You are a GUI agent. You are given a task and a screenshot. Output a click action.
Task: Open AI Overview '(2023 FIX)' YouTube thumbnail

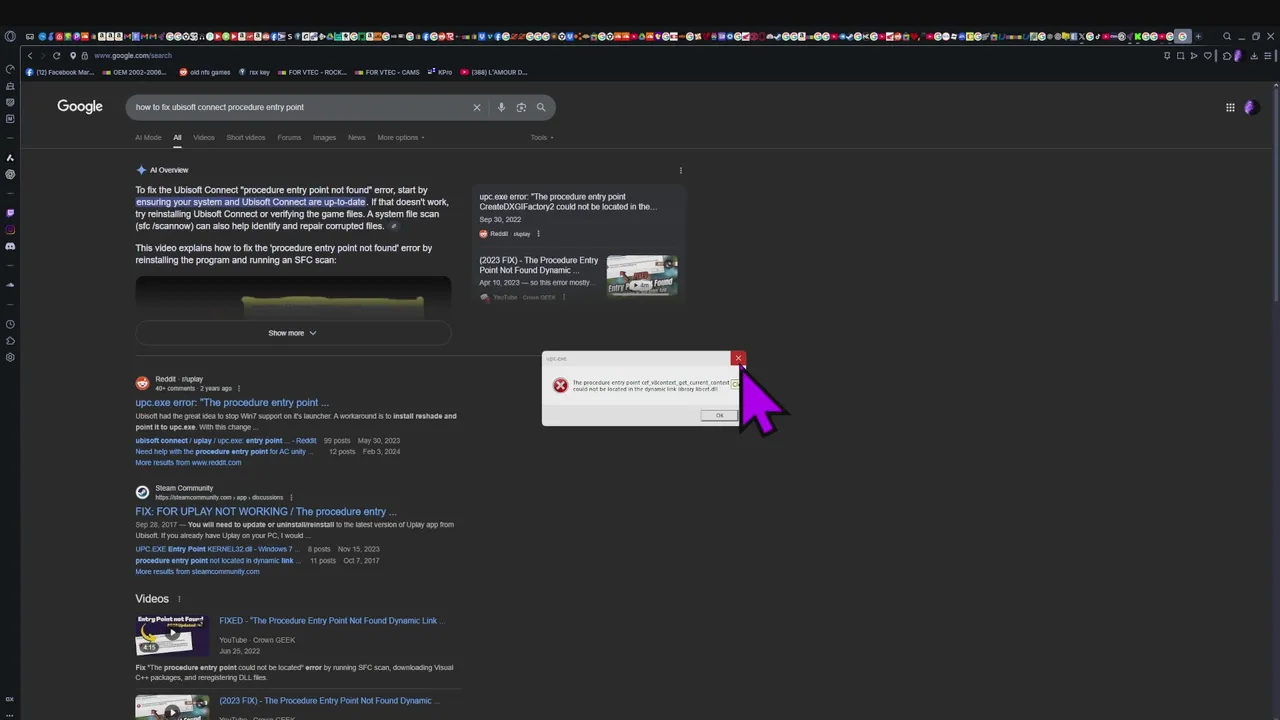click(642, 275)
